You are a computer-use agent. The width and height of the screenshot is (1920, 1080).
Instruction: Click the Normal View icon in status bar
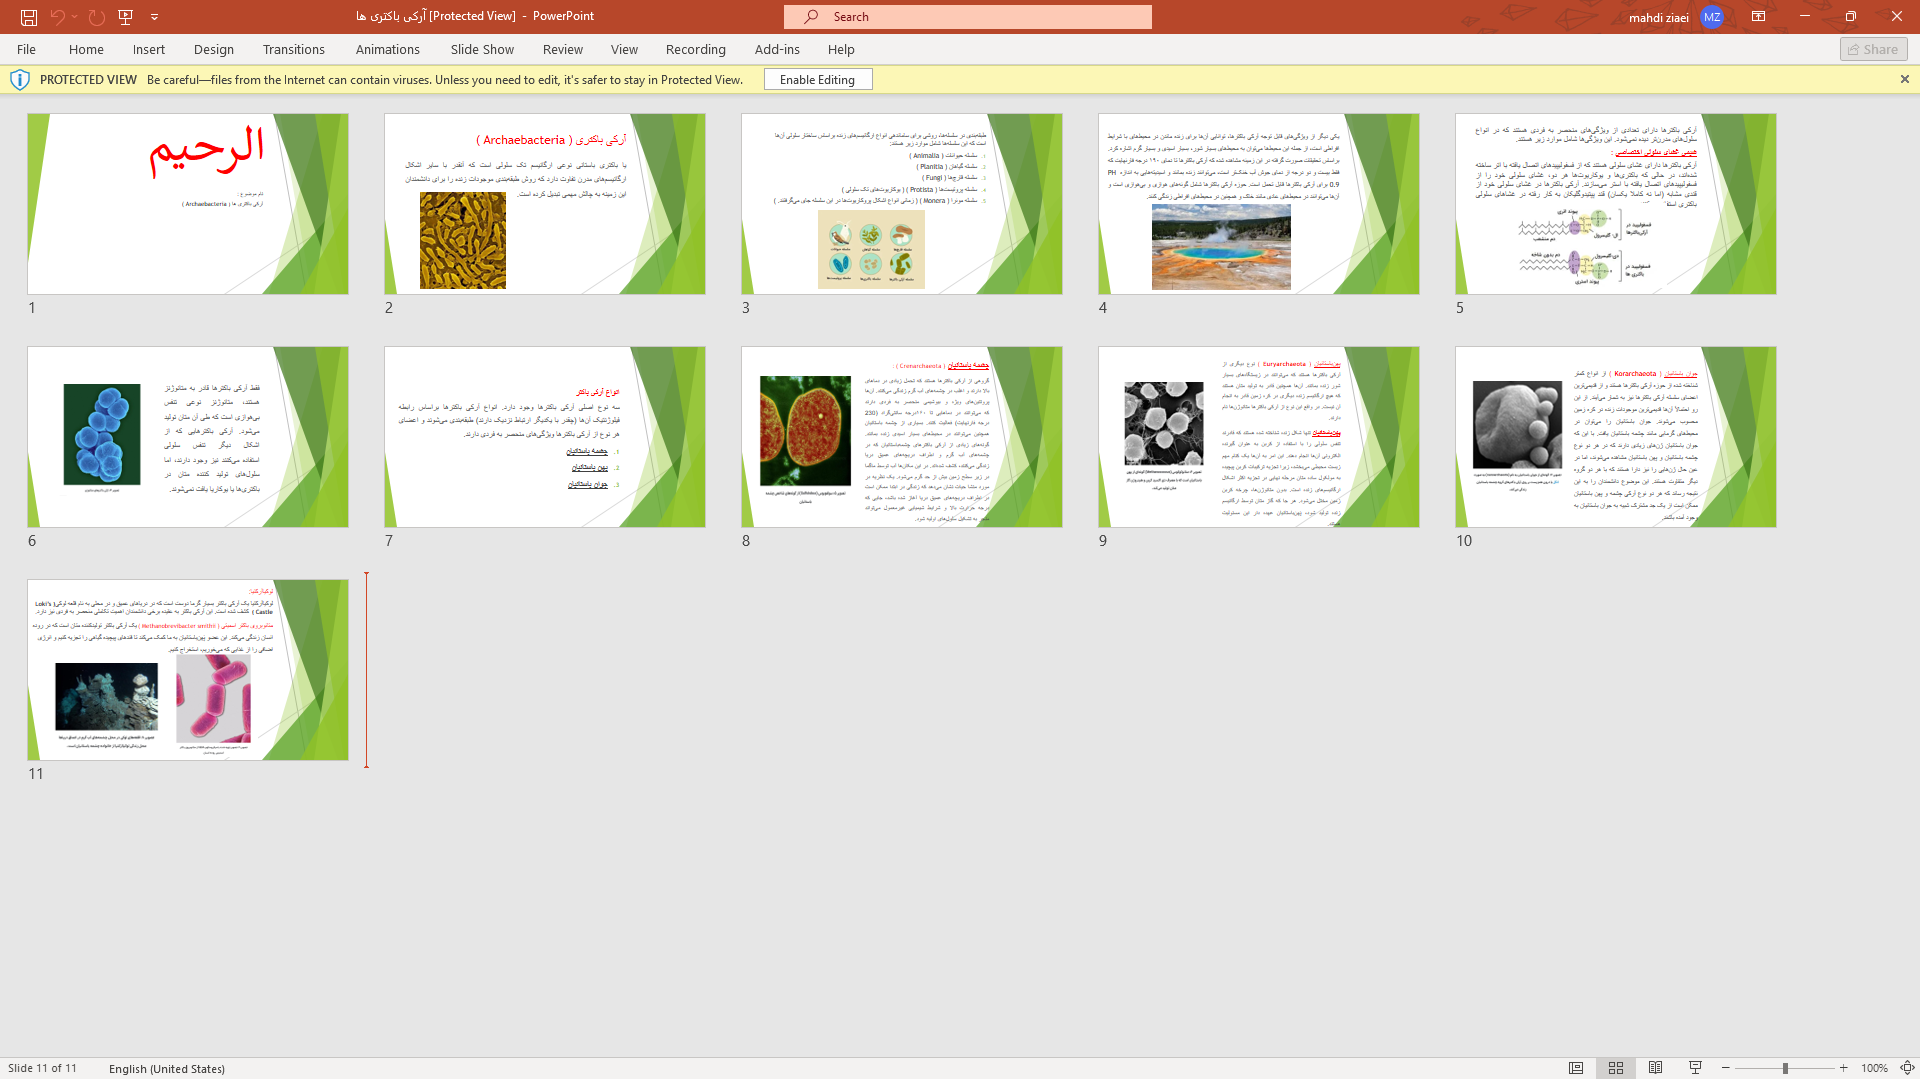[1575, 1068]
